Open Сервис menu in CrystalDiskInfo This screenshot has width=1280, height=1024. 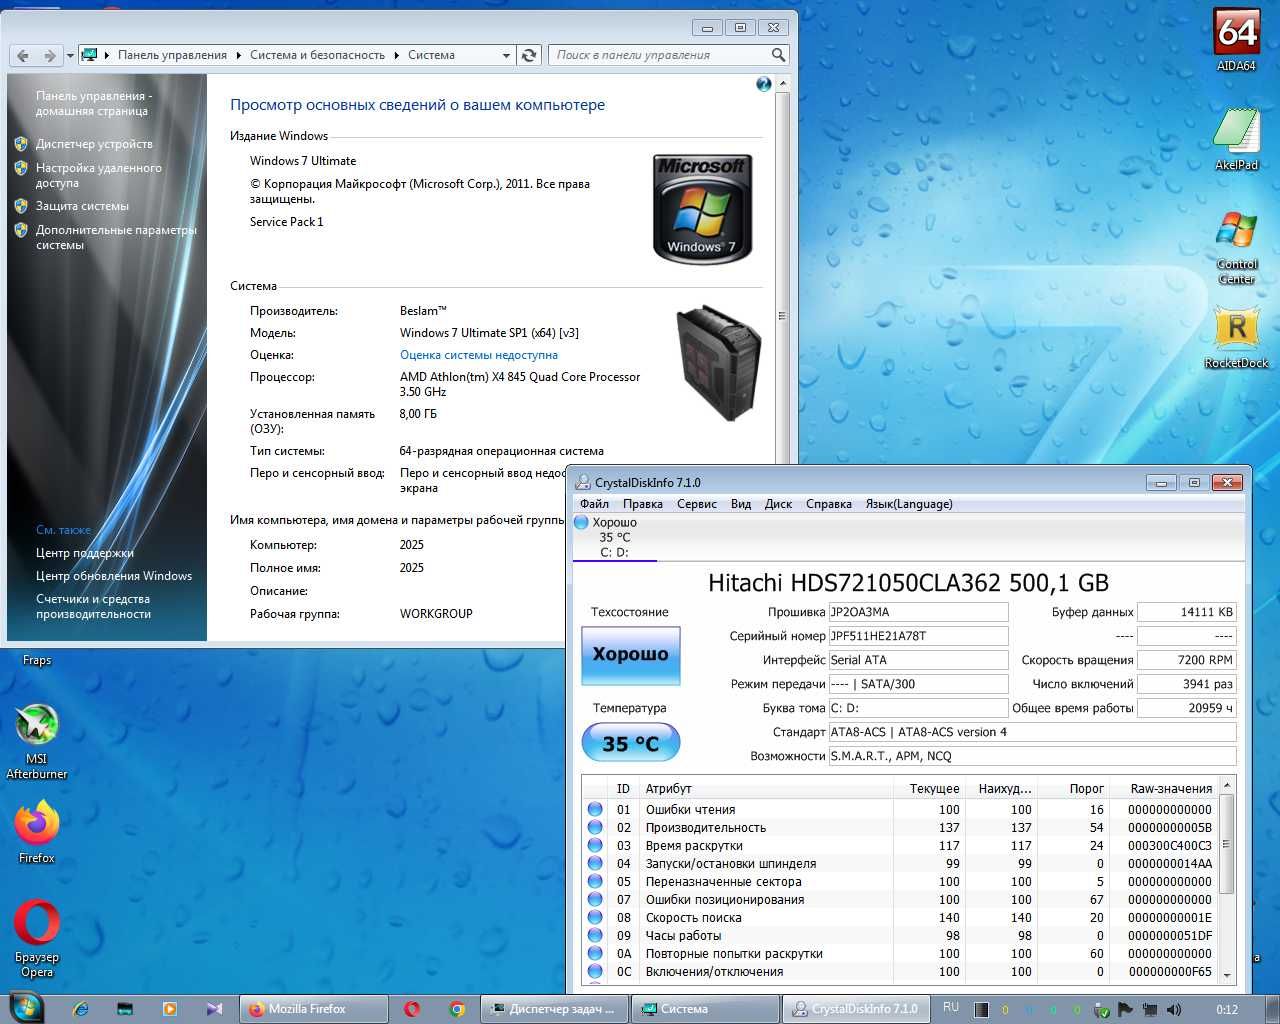pos(696,504)
